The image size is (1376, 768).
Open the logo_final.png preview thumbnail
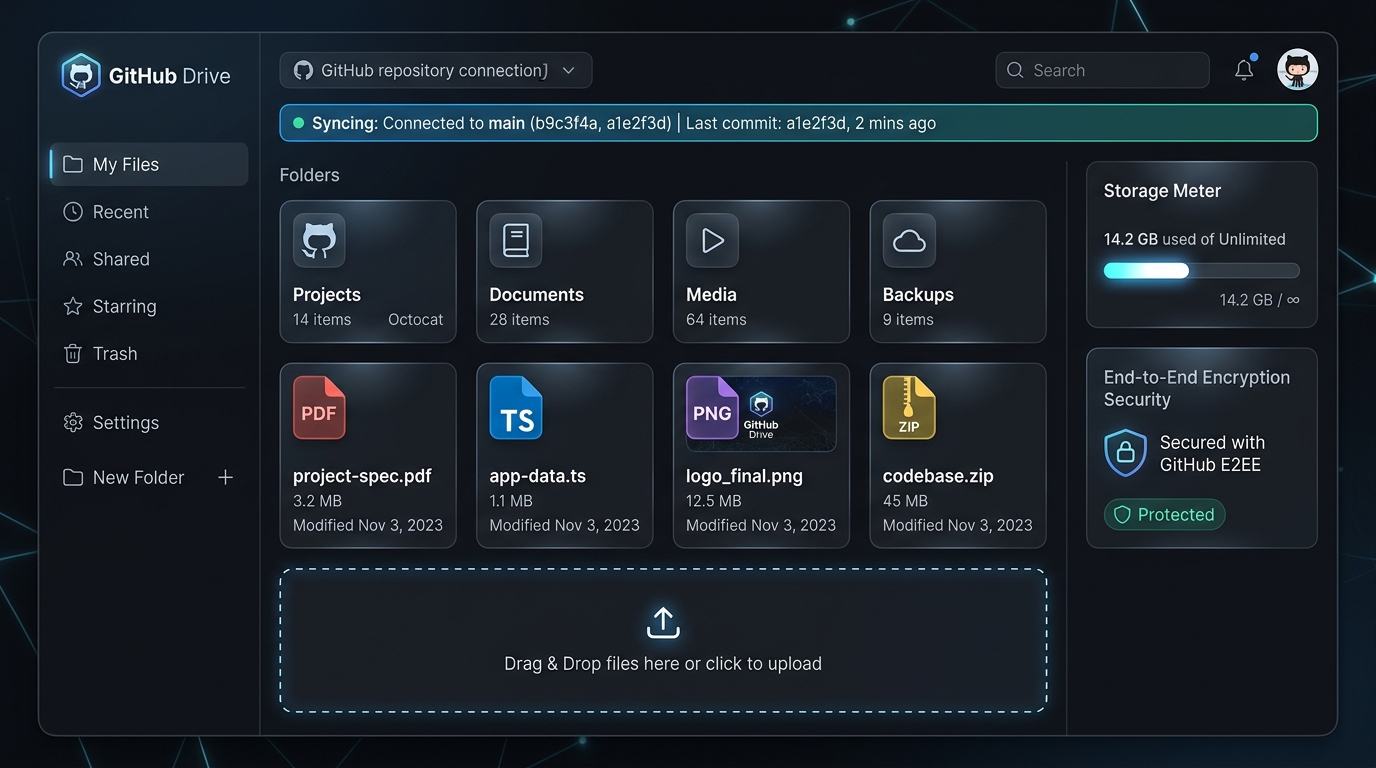(761, 414)
